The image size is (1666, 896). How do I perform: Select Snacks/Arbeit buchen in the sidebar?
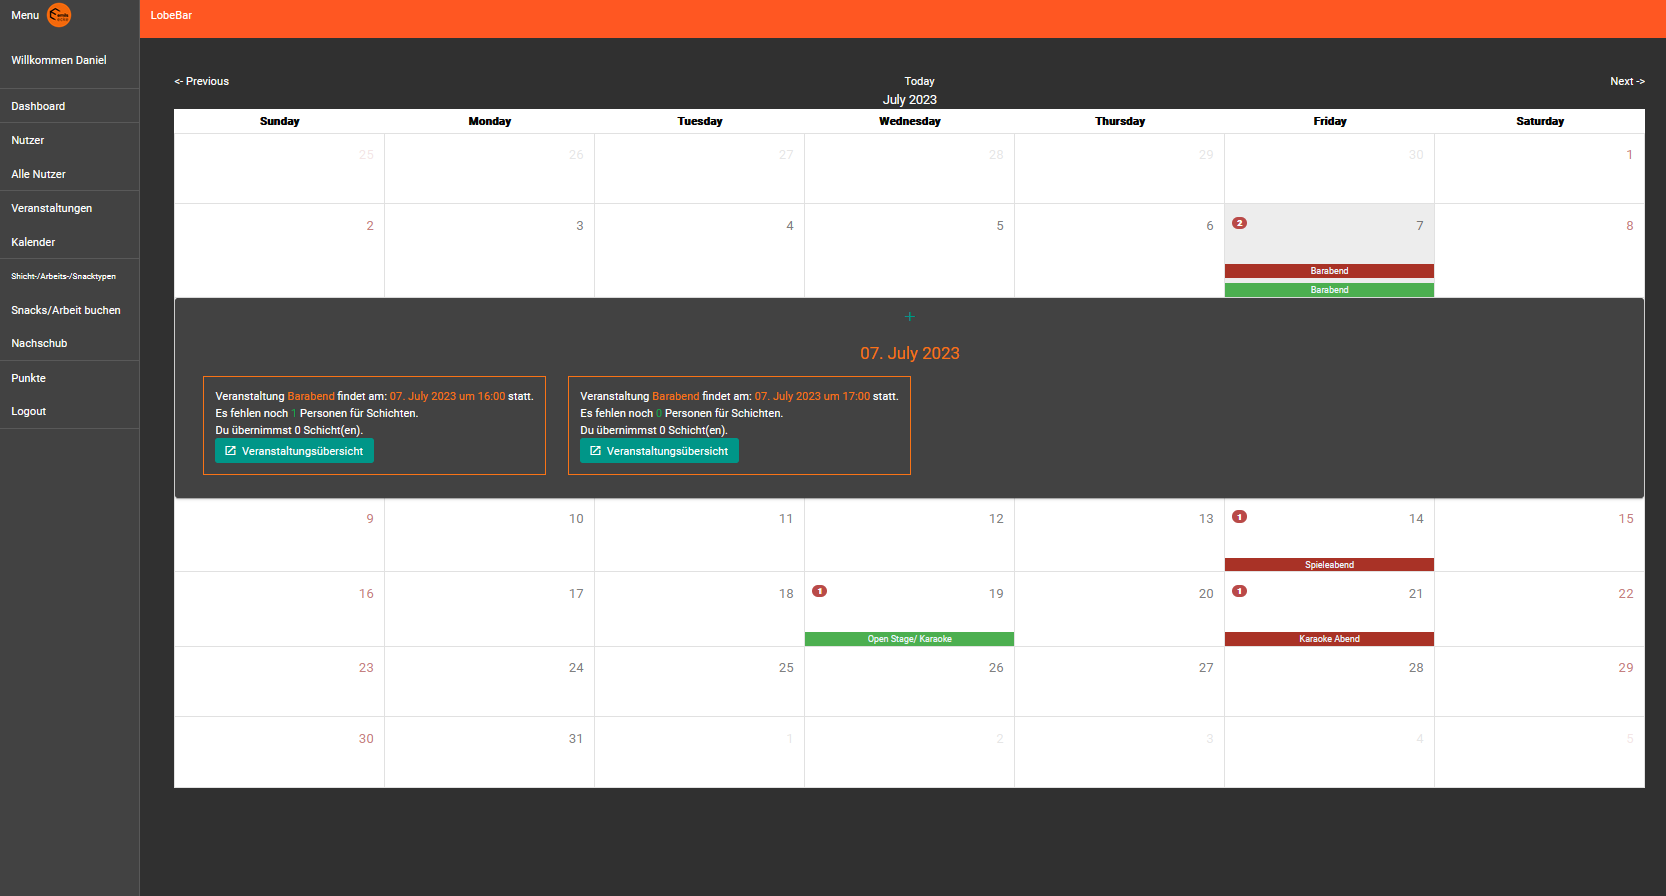coord(66,310)
